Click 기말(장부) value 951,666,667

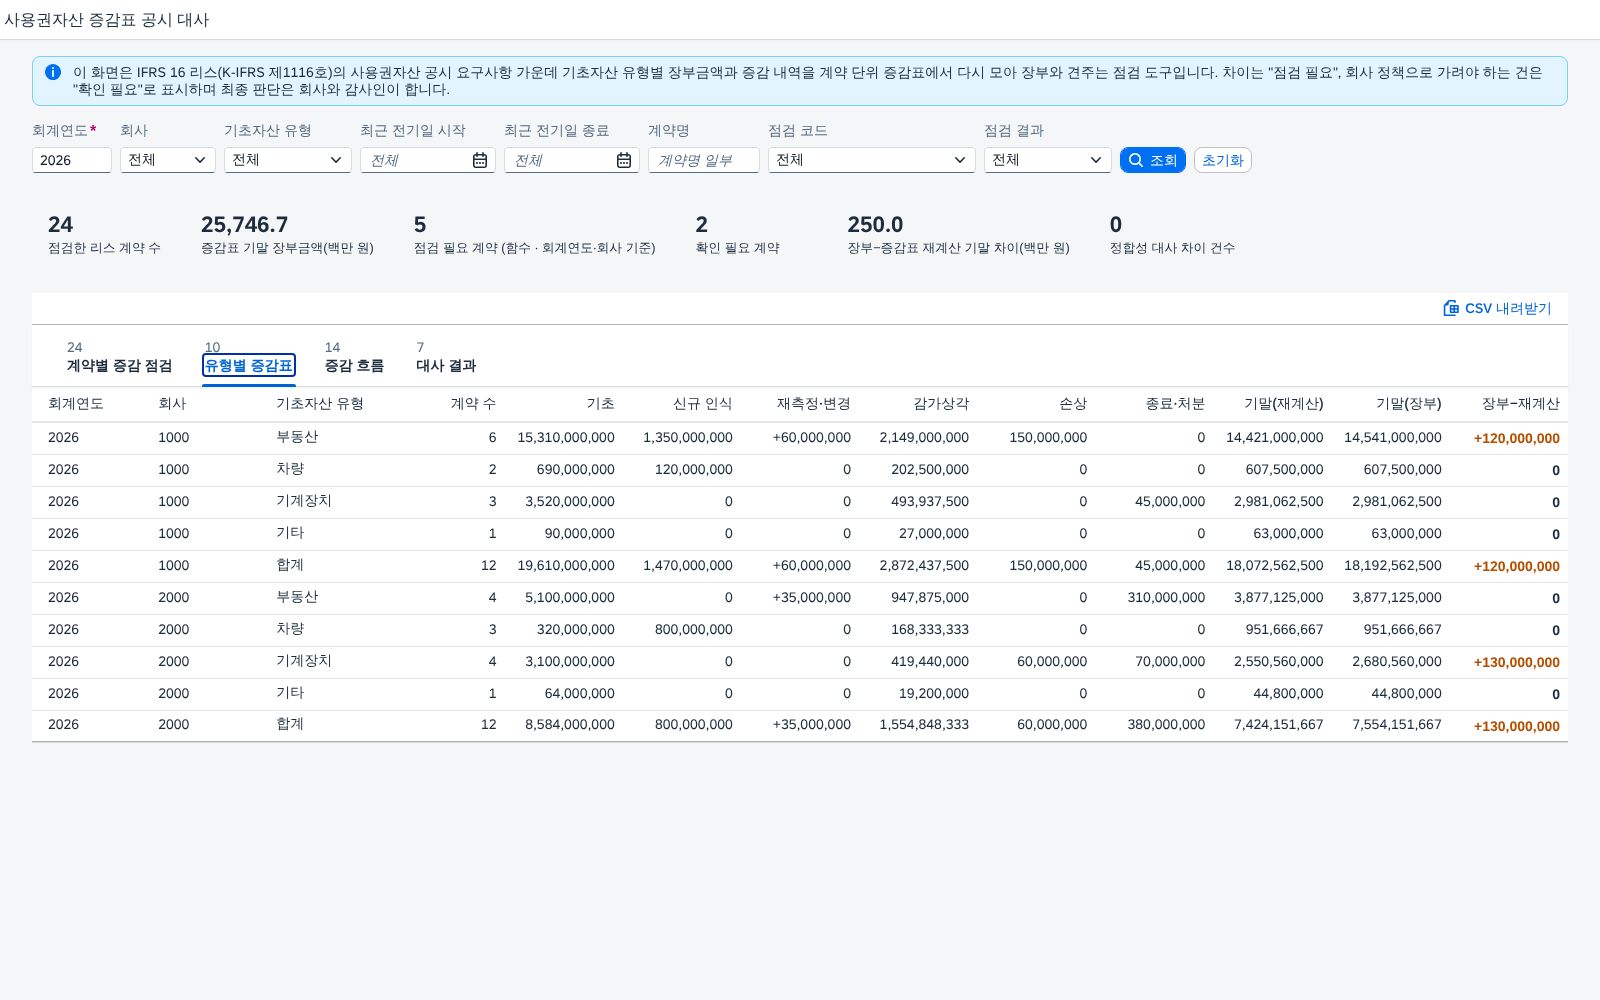[1403, 630]
